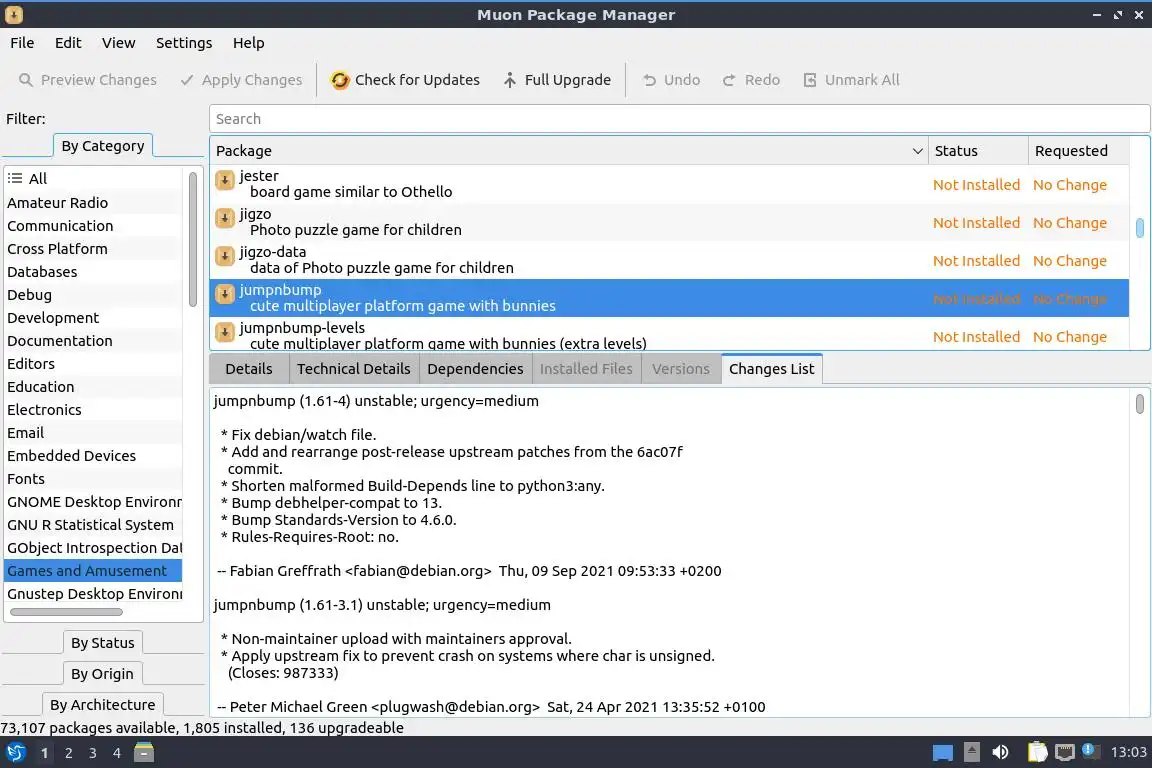The height and width of the screenshot is (768, 1152).
Task: Open the View menu
Action: pos(118,43)
